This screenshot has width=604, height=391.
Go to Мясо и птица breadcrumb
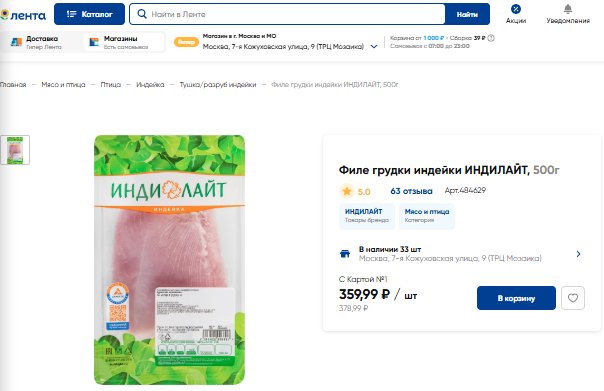[x=63, y=84]
